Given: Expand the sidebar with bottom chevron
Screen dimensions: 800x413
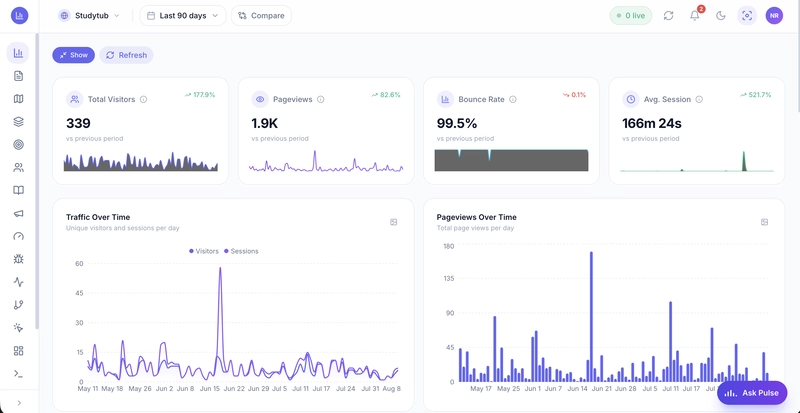Looking at the screenshot, I should pos(19,403).
